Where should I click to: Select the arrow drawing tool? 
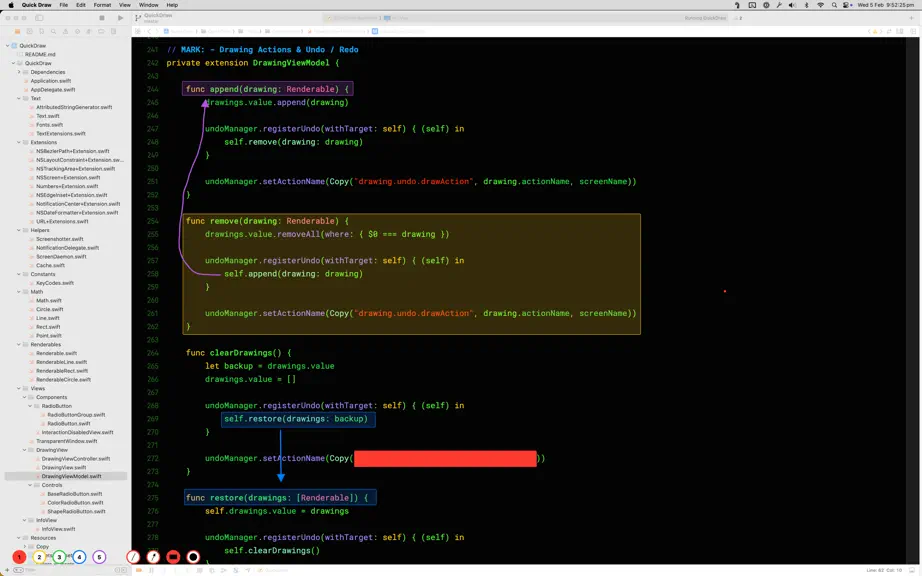tap(153, 557)
